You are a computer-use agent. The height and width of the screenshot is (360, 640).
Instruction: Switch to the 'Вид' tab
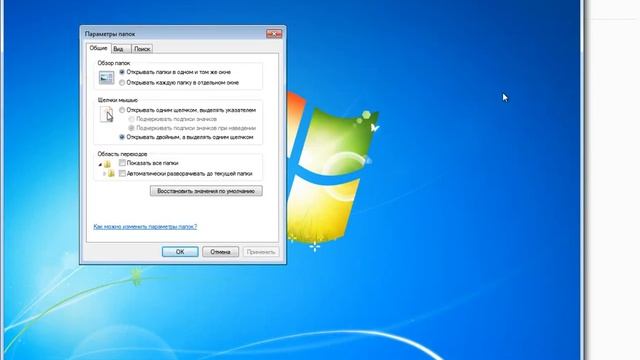[x=120, y=49]
